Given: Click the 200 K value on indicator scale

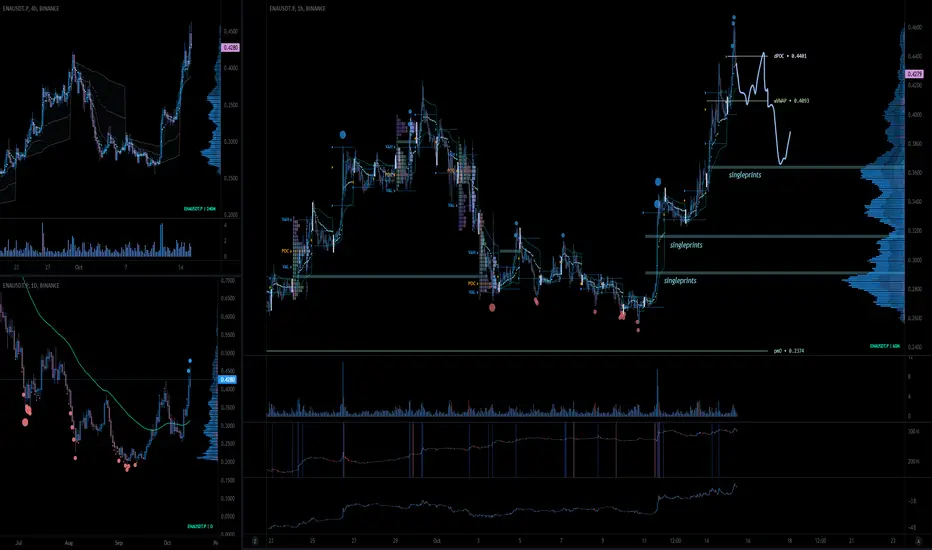Looking at the screenshot, I should tap(914, 461).
